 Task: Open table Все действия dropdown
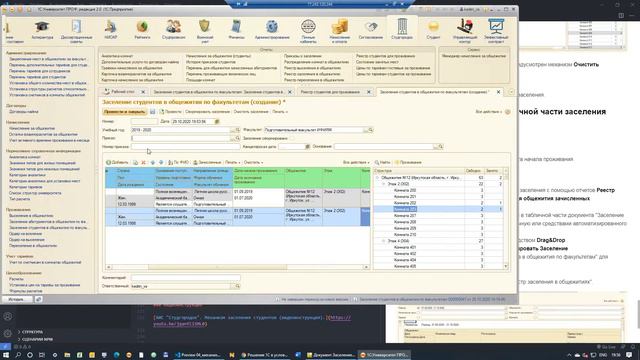tap(356, 162)
